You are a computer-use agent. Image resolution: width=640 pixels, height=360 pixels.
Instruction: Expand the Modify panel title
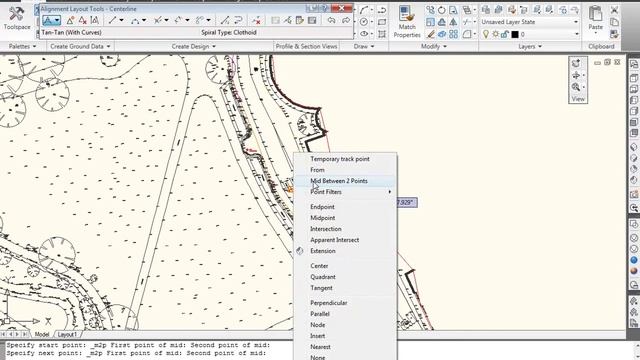(433, 47)
